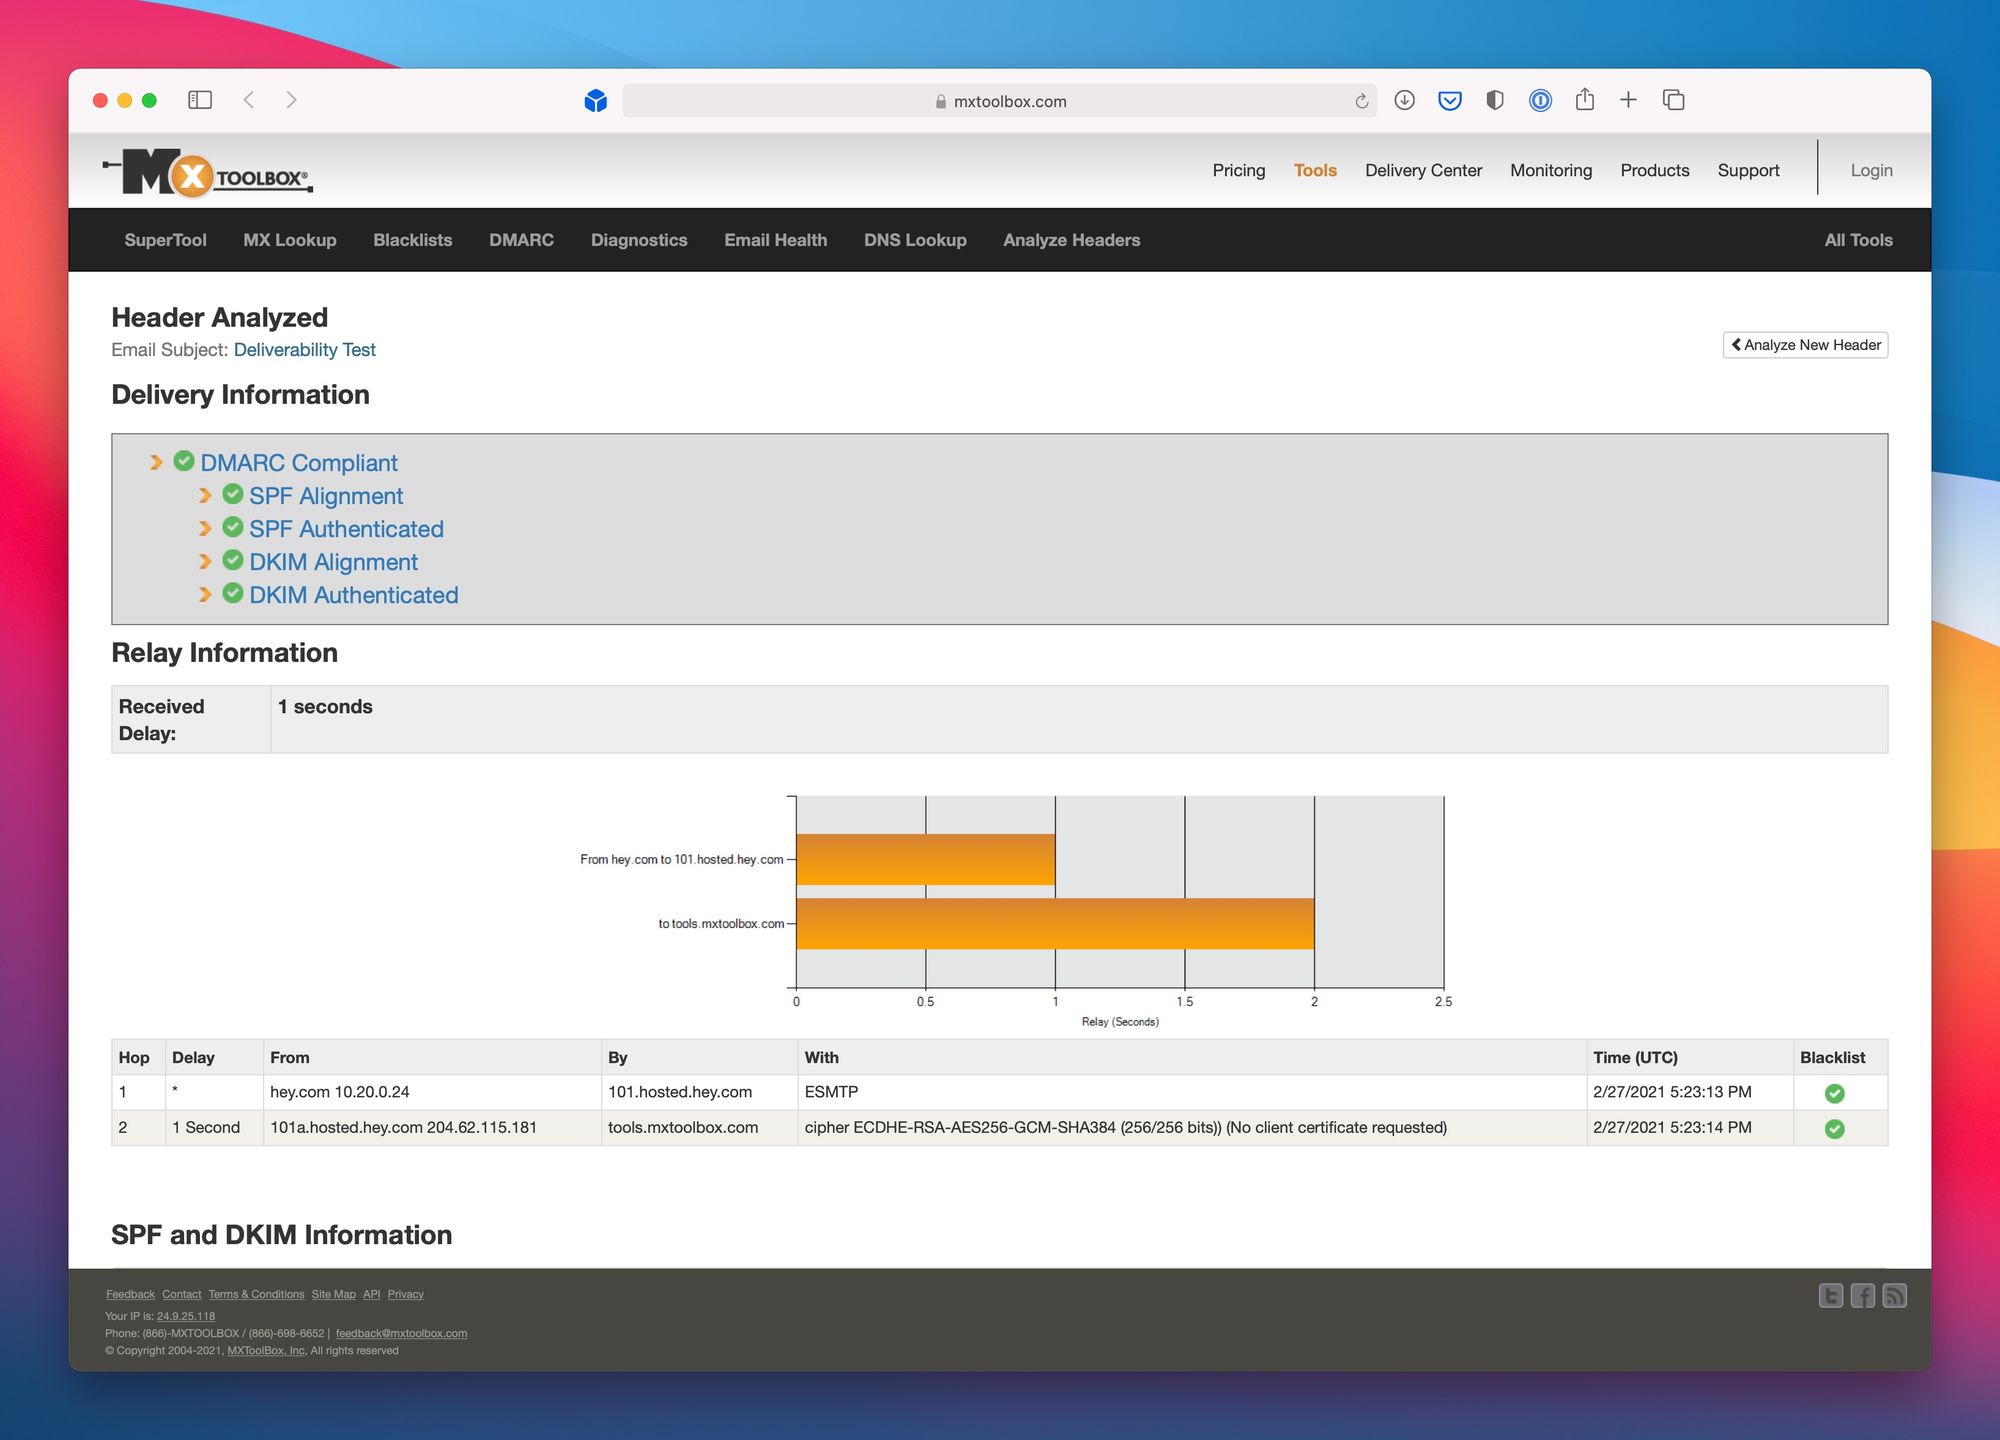Screen dimensions: 2000x1440
Task: Expand the DMARC Compliant details row
Action: 155,461
